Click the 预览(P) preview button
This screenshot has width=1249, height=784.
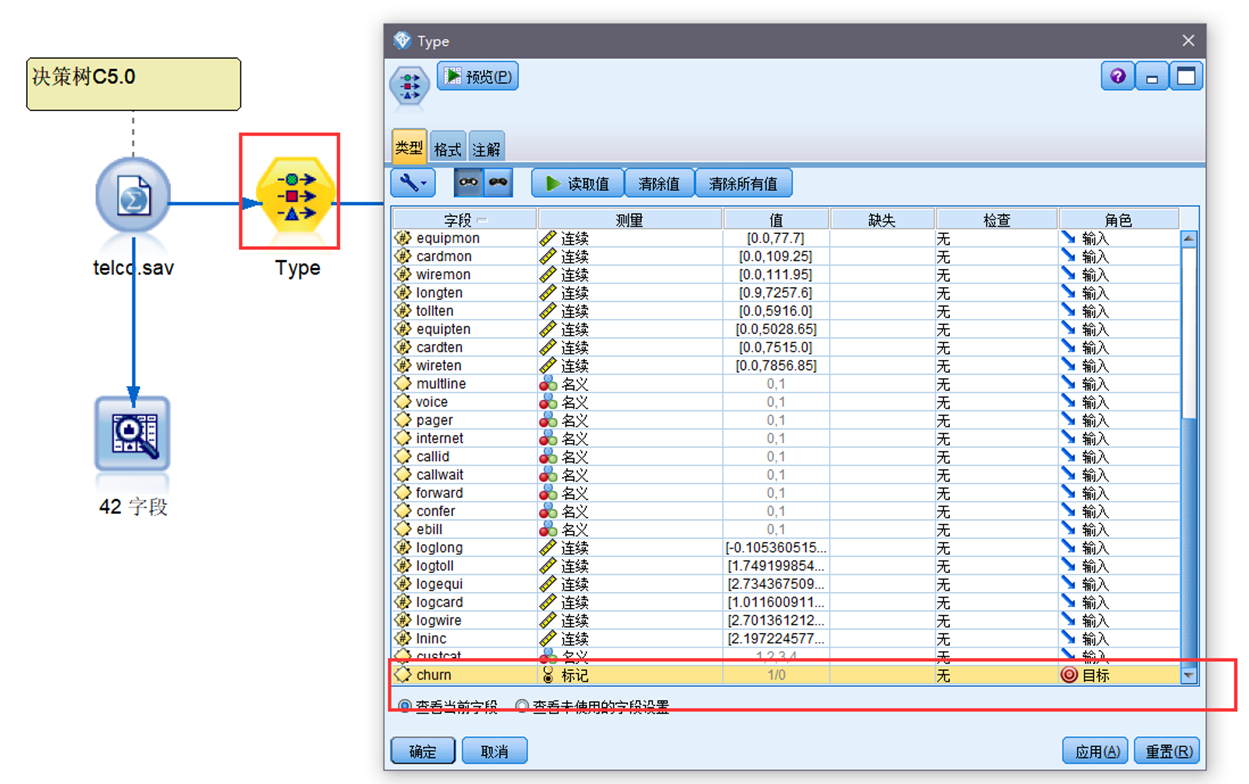tap(478, 76)
